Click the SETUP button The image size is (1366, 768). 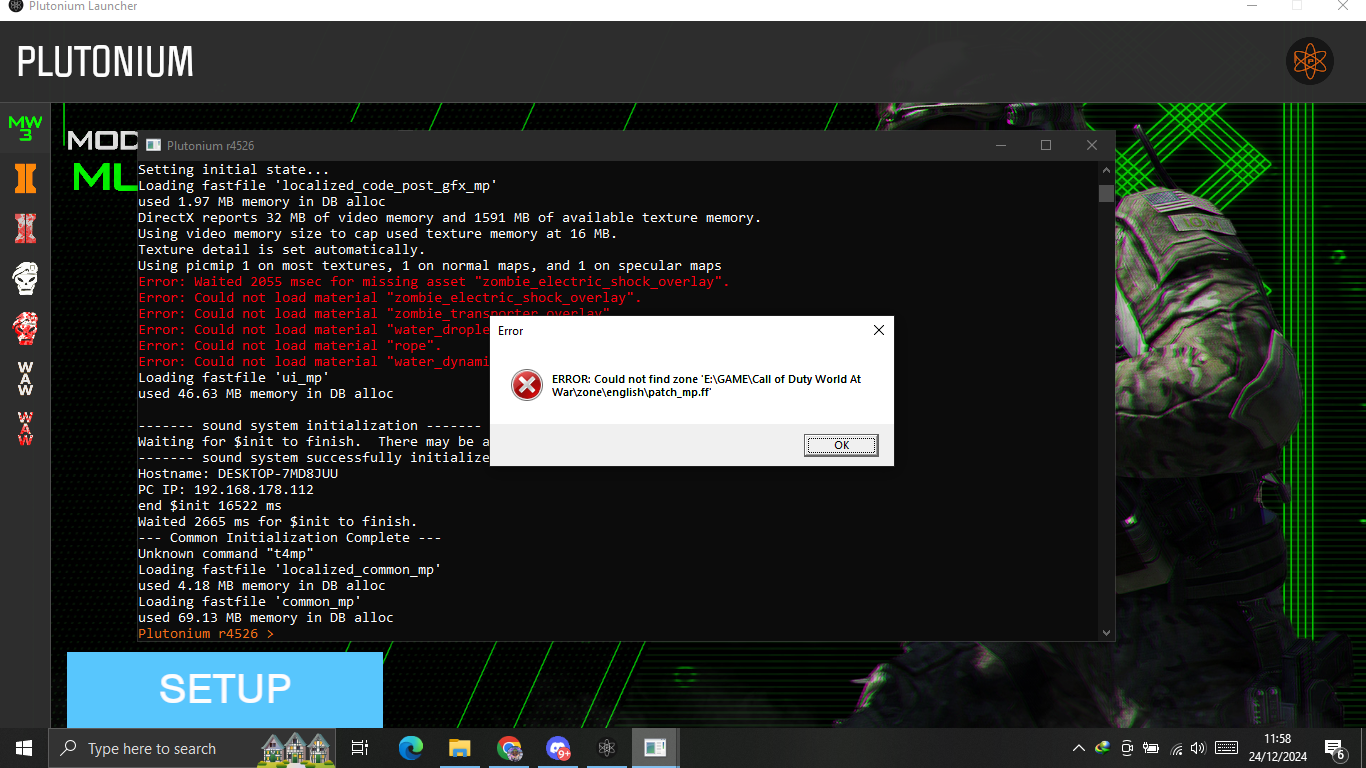point(225,690)
